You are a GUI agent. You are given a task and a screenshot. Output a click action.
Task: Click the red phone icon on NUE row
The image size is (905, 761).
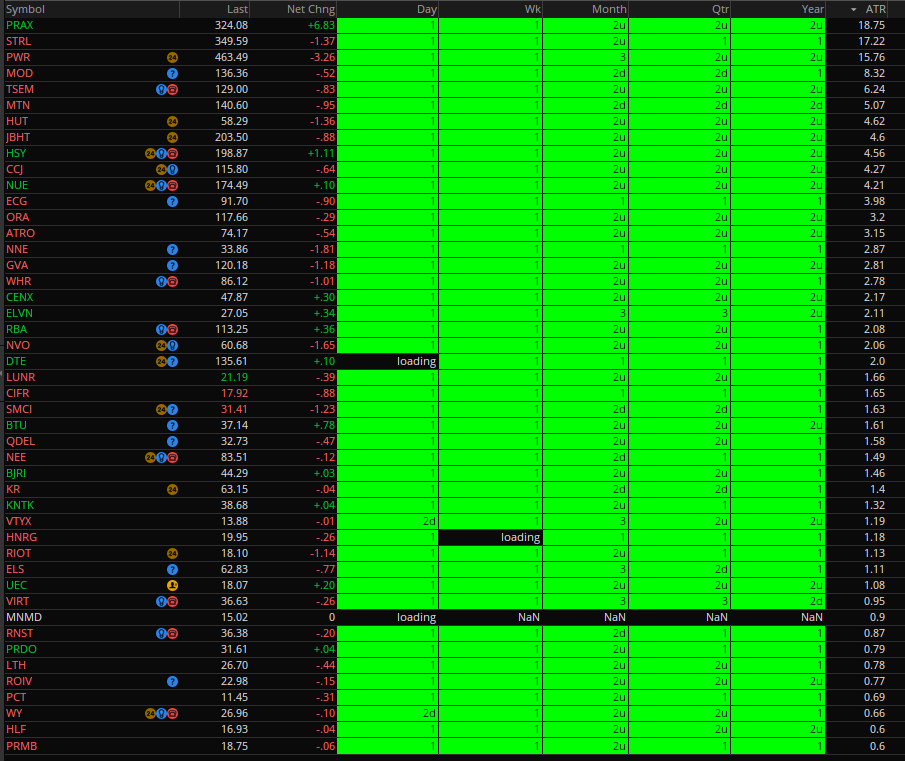[172, 186]
